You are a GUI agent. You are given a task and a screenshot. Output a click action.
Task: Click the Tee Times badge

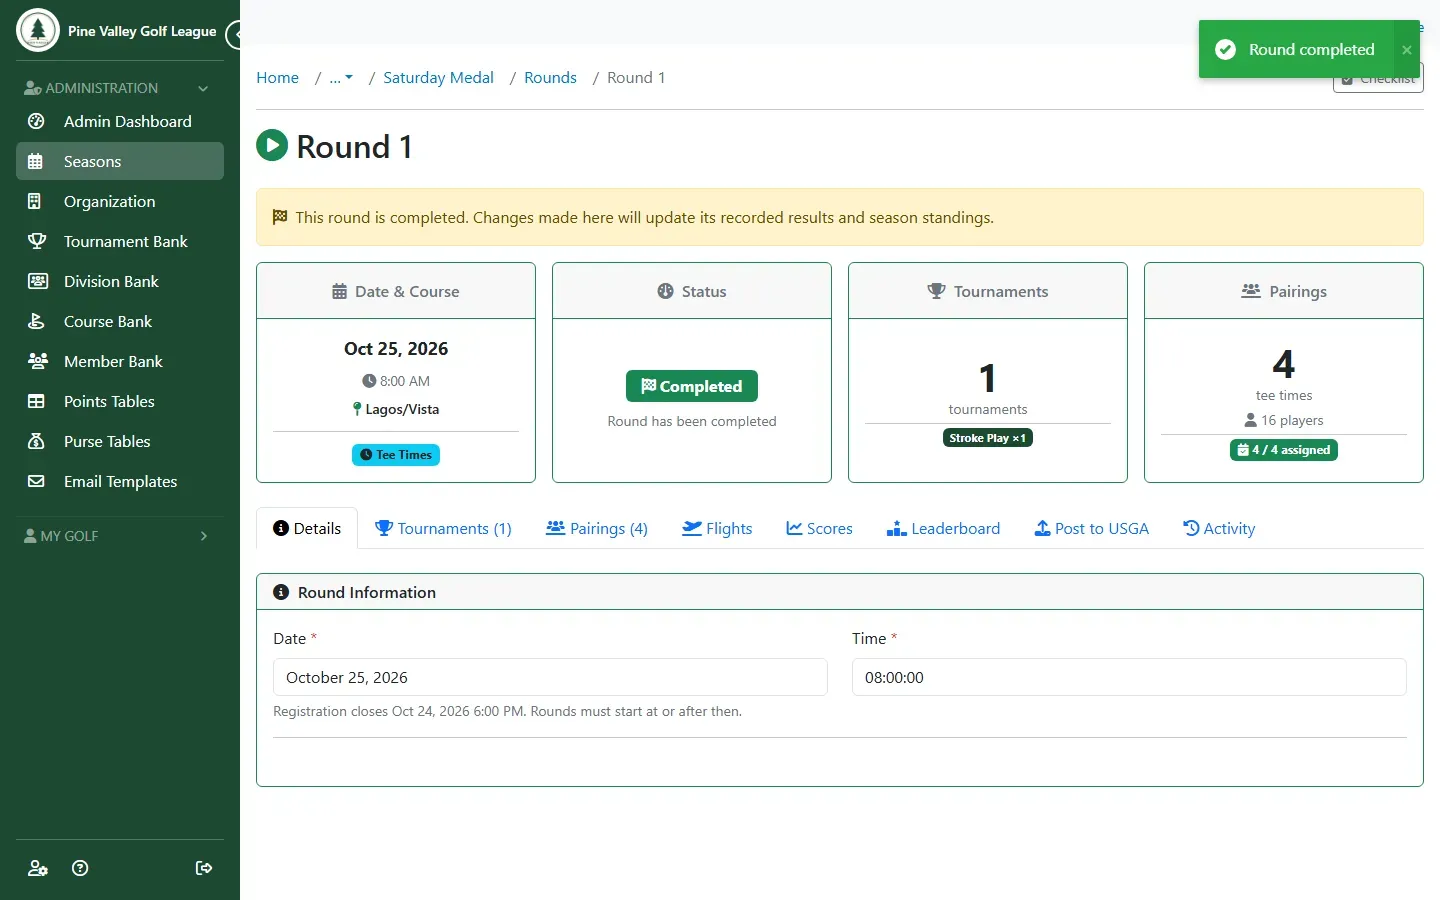pos(396,455)
